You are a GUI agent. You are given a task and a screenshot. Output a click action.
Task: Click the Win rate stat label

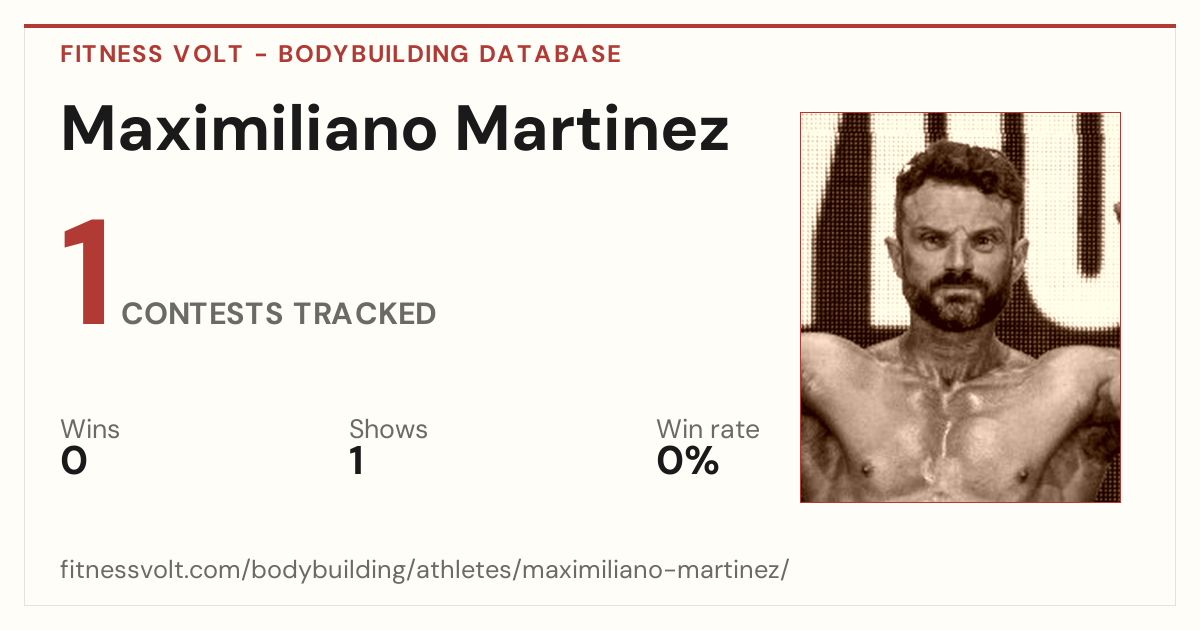coord(708,429)
